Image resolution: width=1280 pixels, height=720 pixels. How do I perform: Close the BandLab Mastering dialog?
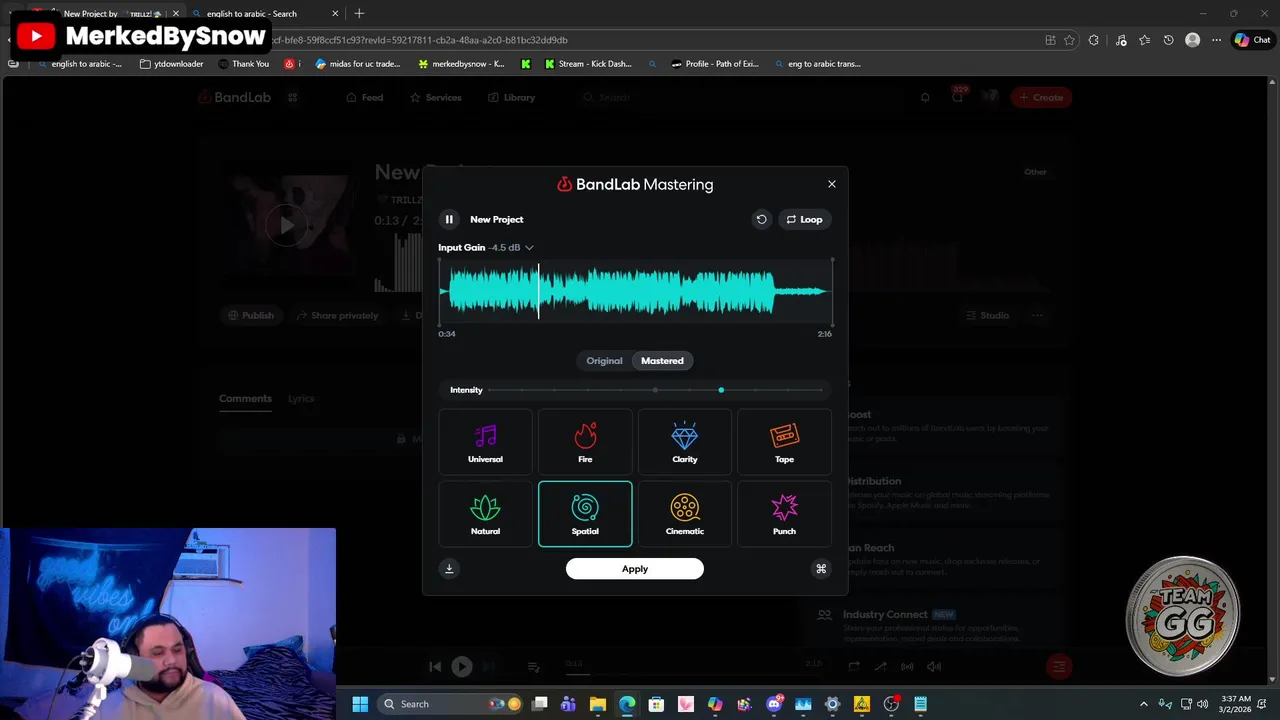pos(831,184)
